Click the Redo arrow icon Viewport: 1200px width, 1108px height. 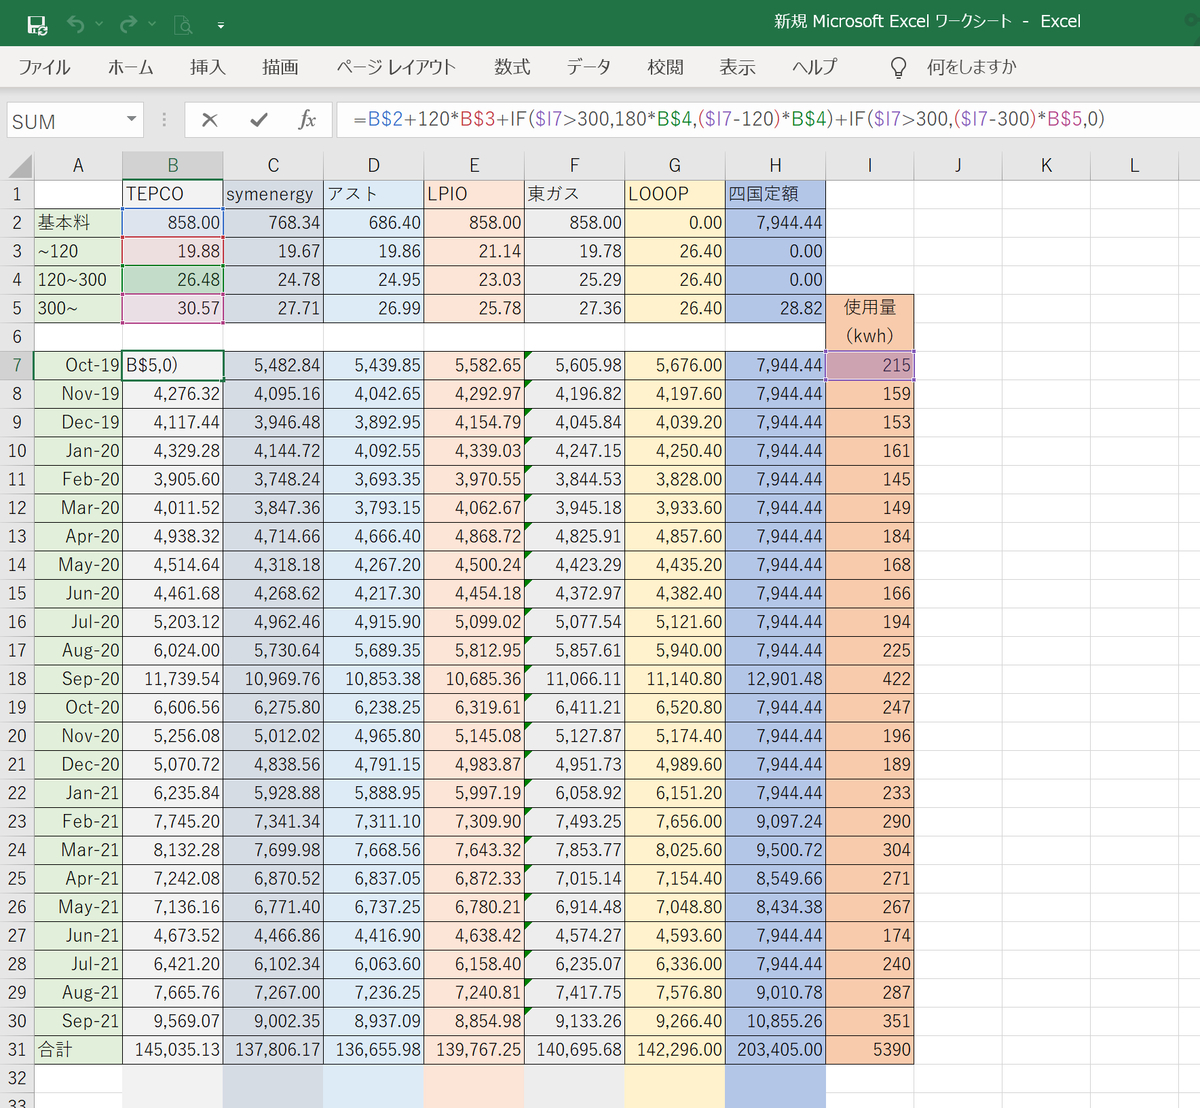coord(128,24)
